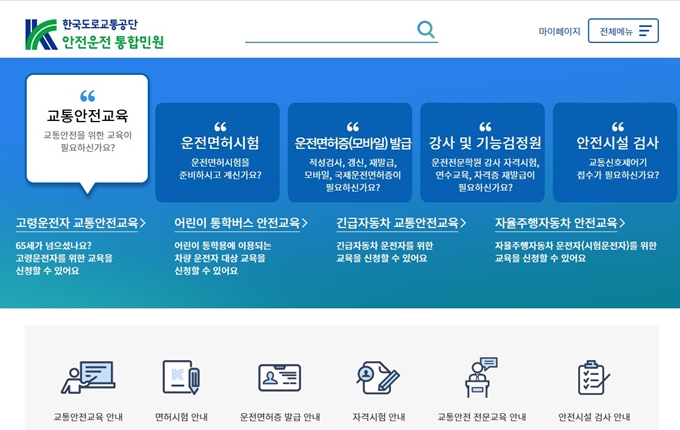Click chevron next to 긴급자동차 교통안전교육
Viewport: 680px width, 430px height.
coord(463,223)
